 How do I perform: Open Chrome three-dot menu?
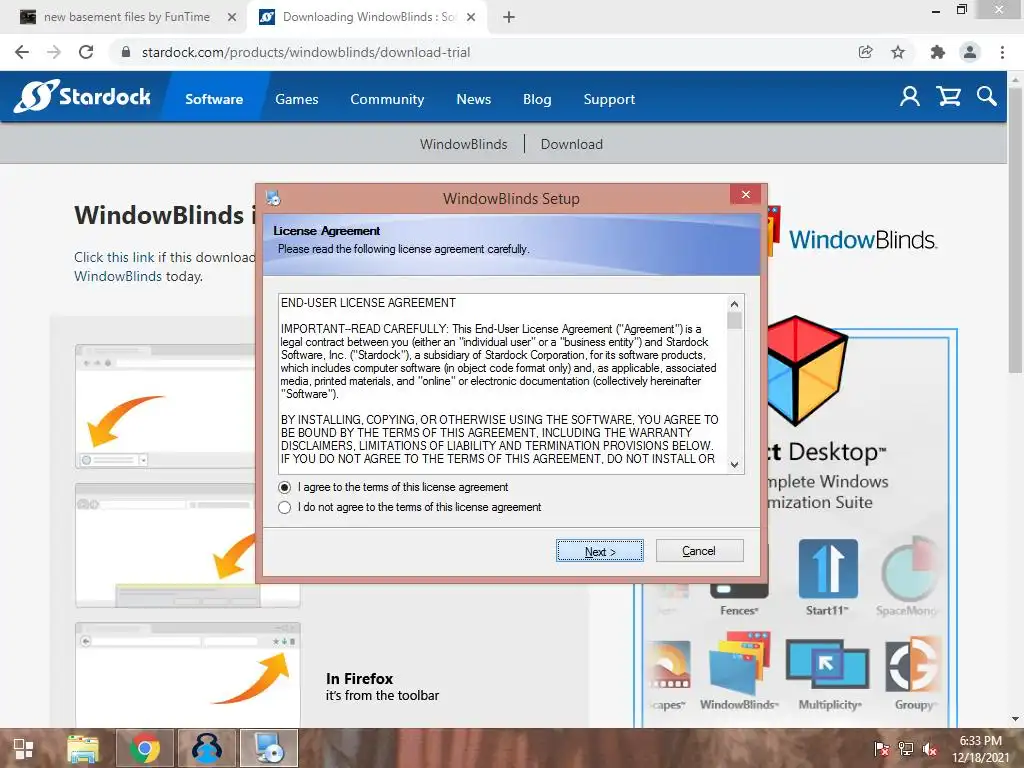1002,52
